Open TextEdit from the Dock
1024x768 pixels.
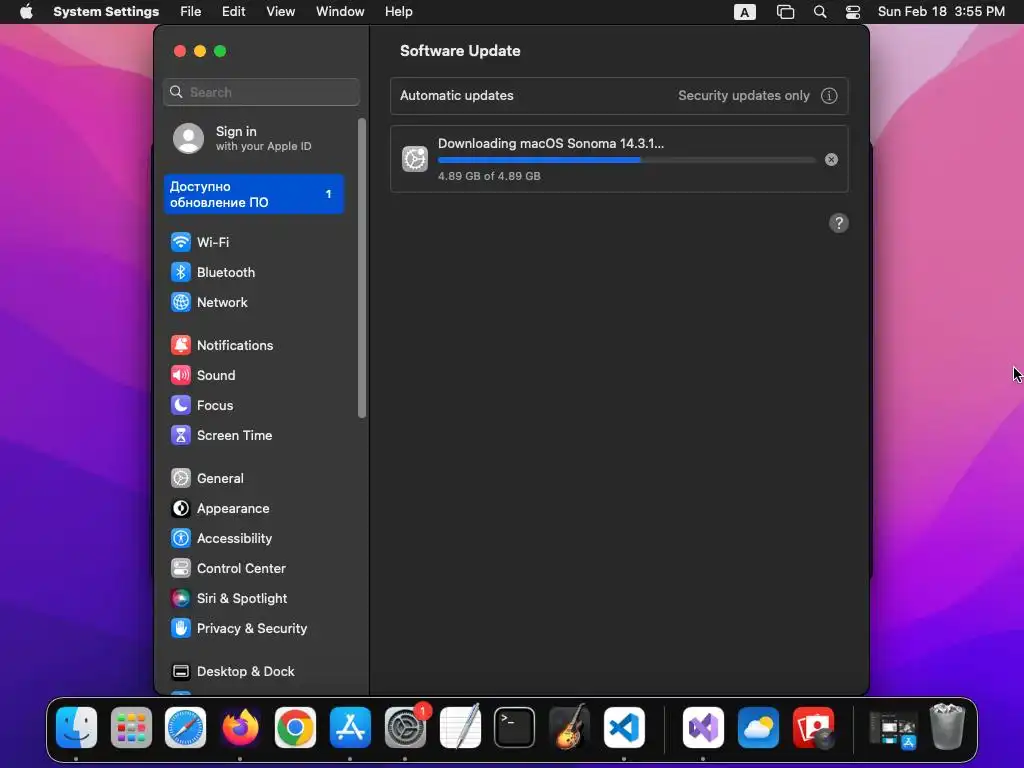tap(460, 726)
